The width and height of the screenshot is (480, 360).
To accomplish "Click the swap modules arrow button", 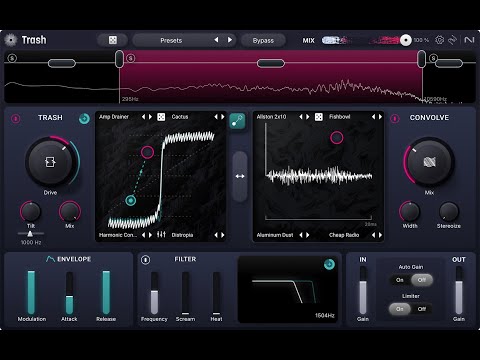I will point(240,176).
